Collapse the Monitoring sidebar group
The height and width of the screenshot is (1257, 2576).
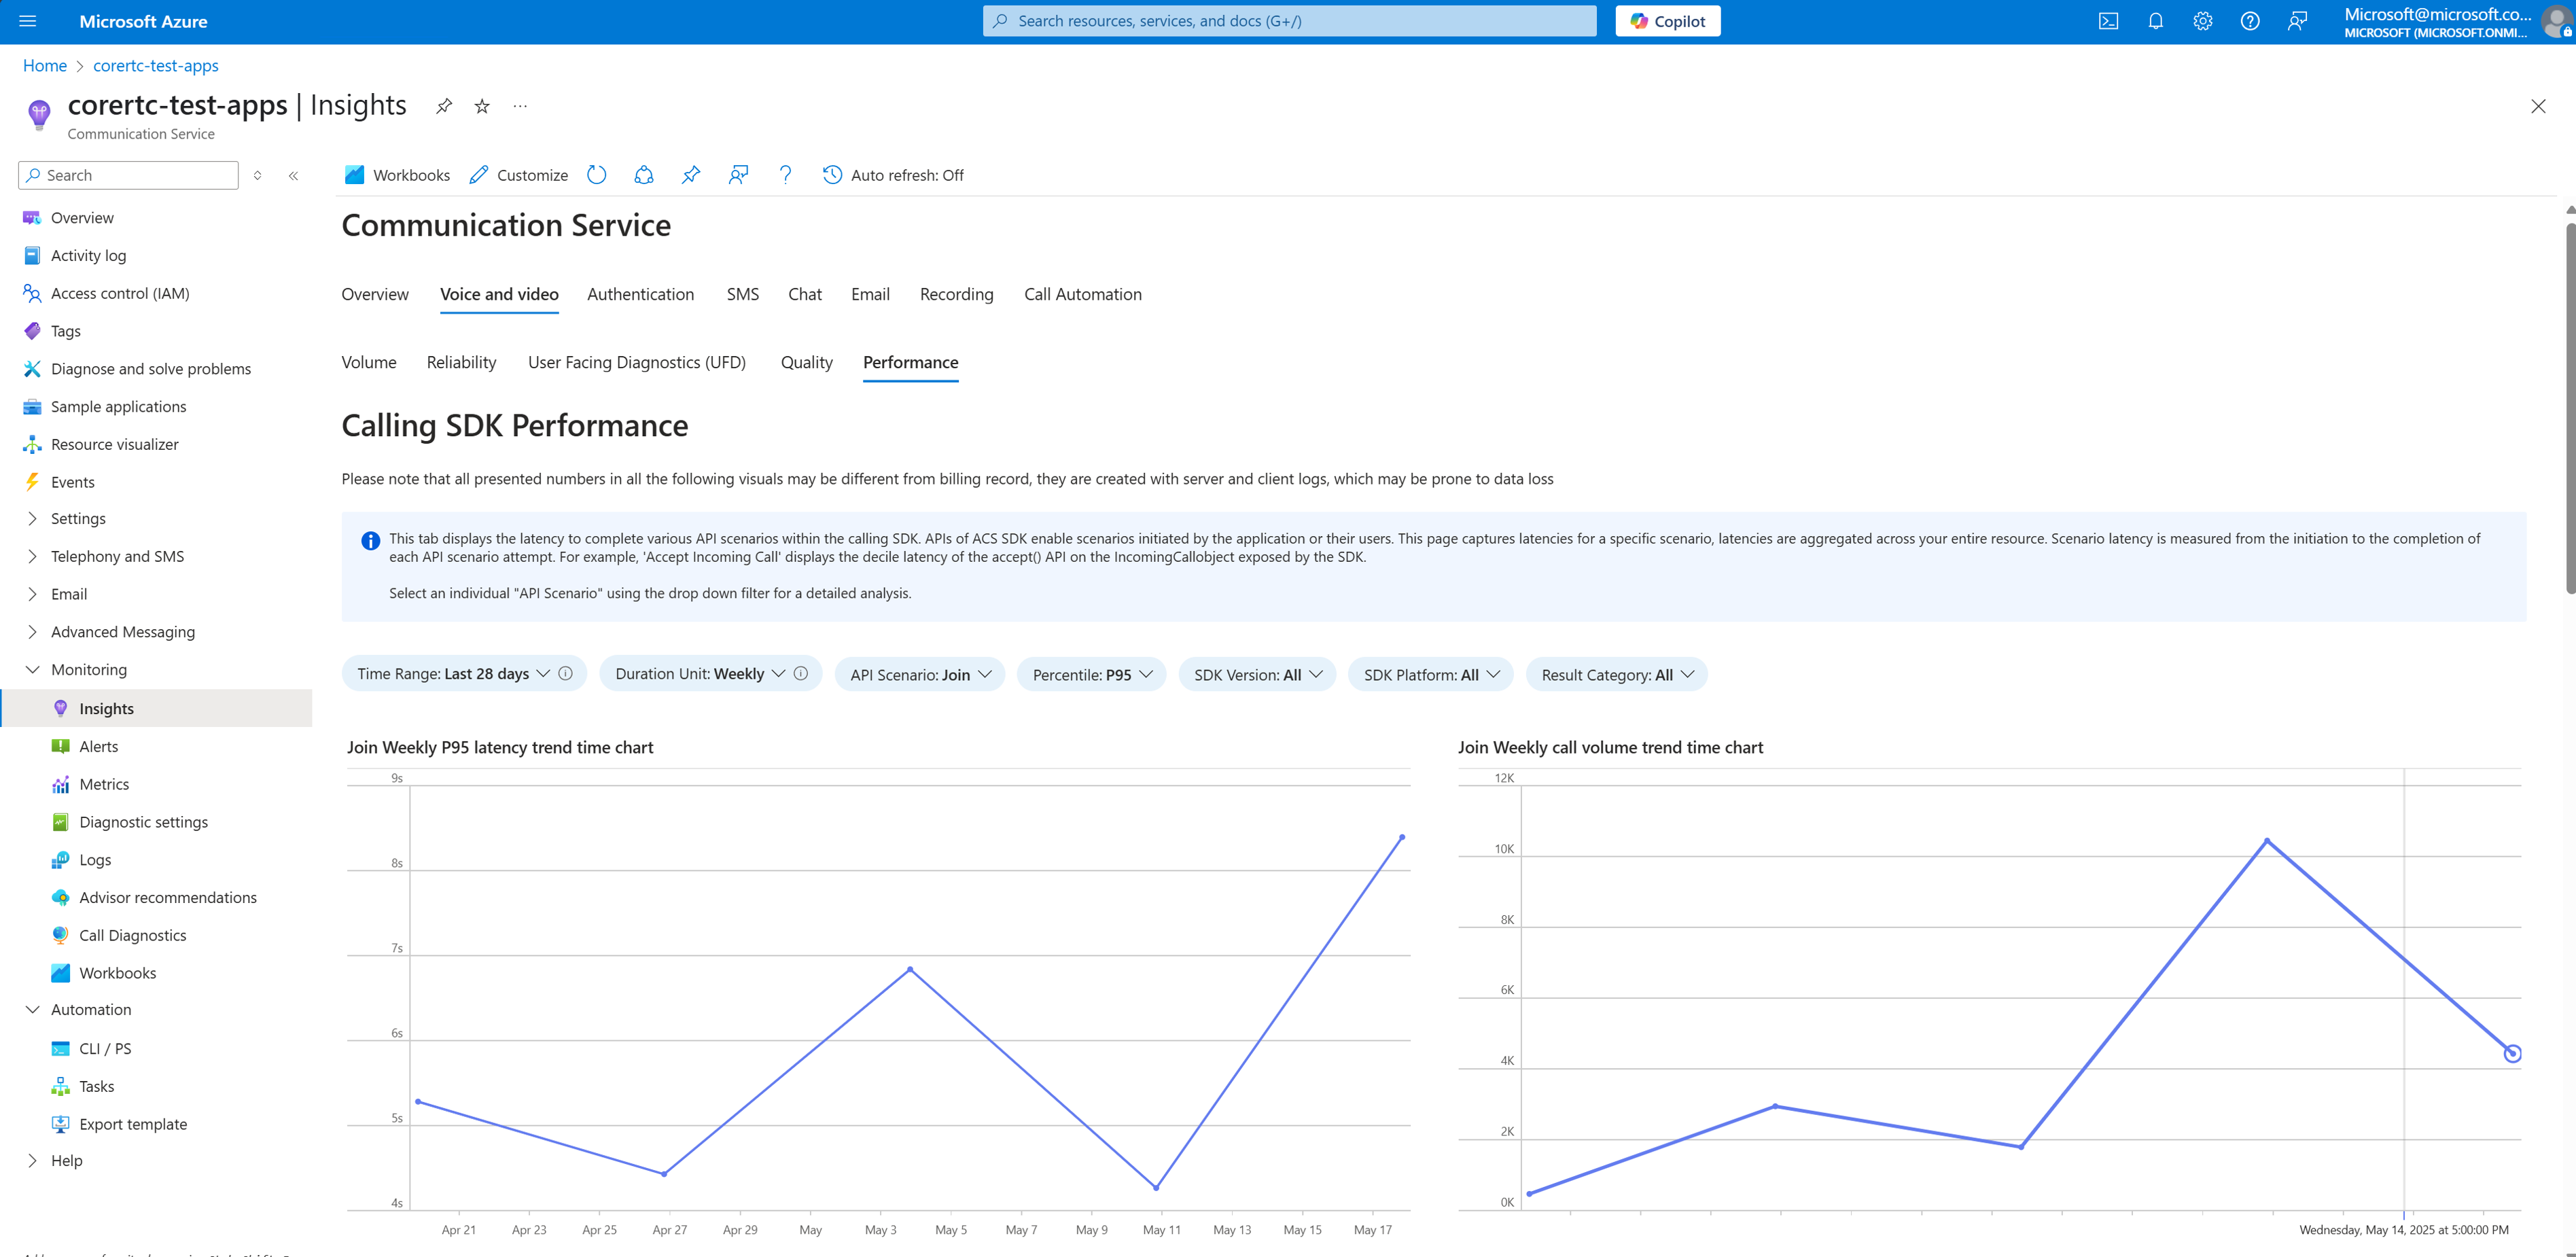pyautogui.click(x=32, y=670)
